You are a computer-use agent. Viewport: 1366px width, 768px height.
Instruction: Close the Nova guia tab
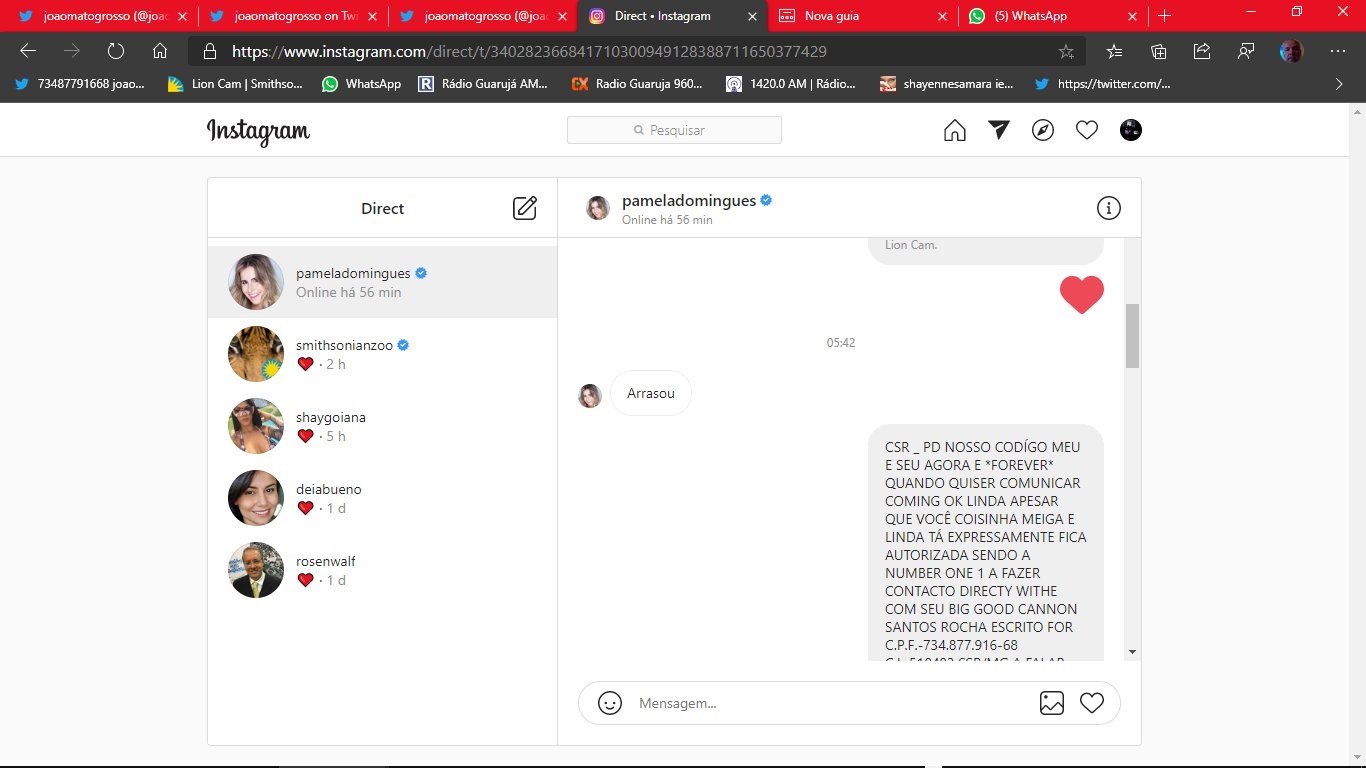(x=942, y=16)
